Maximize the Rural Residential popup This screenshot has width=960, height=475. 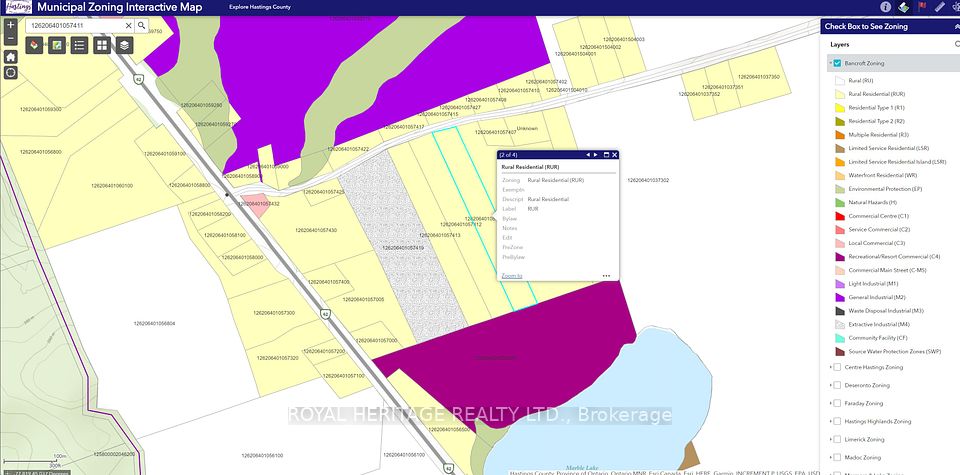tap(606, 155)
